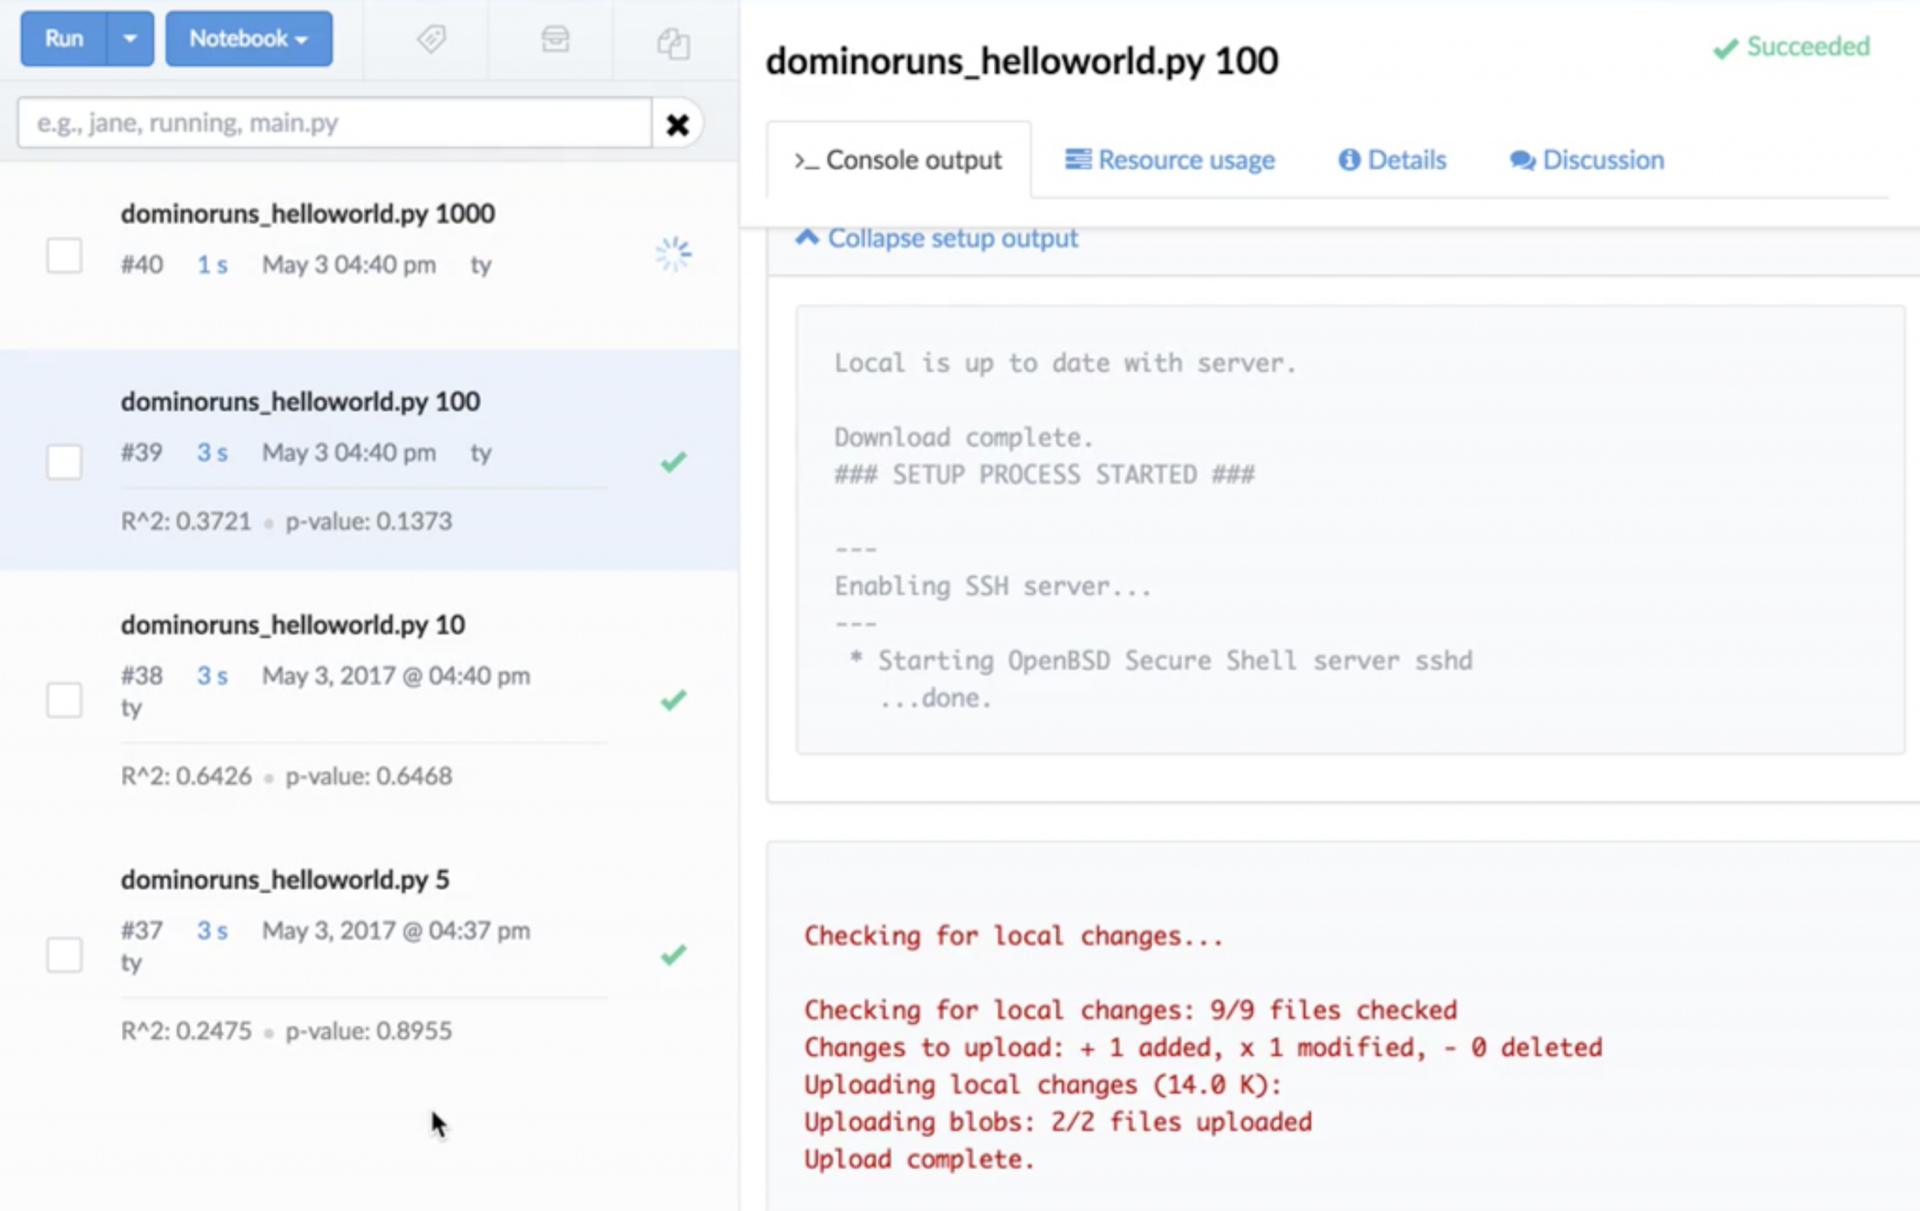This screenshot has height=1211, width=1920.
Task: Open the Details tab
Action: coord(1392,160)
